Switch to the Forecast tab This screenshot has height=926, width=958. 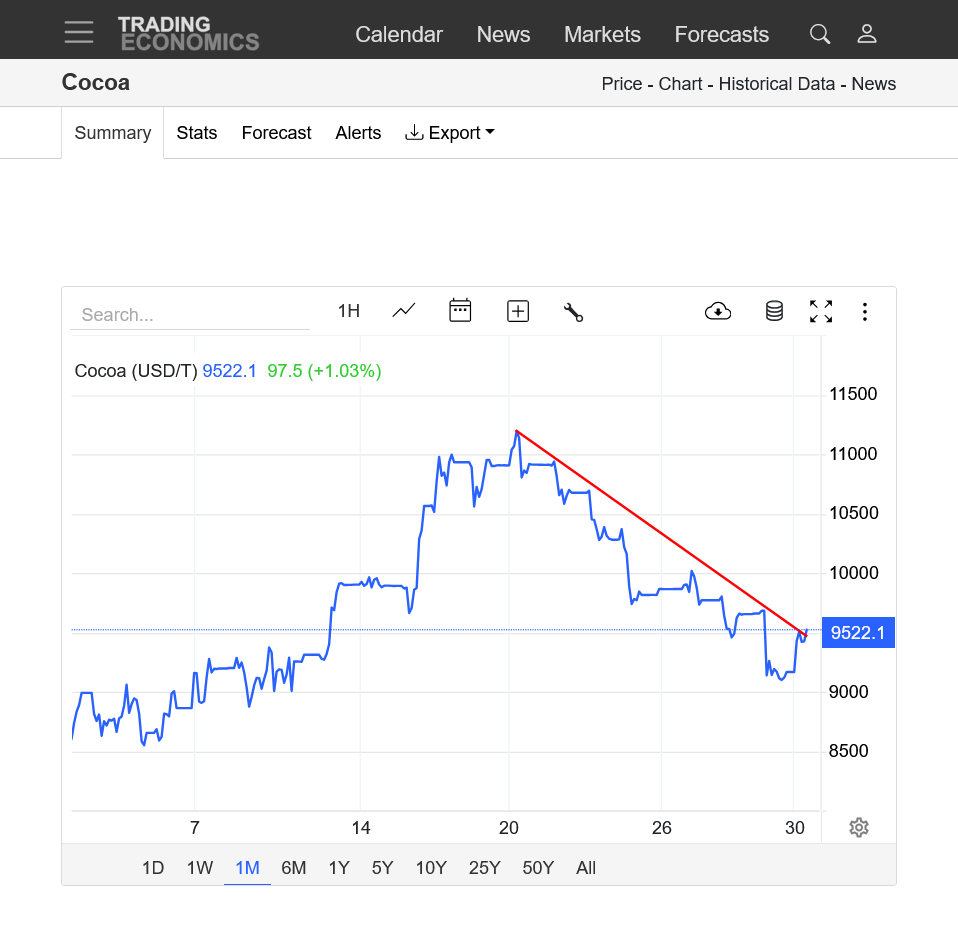(x=277, y=133)
